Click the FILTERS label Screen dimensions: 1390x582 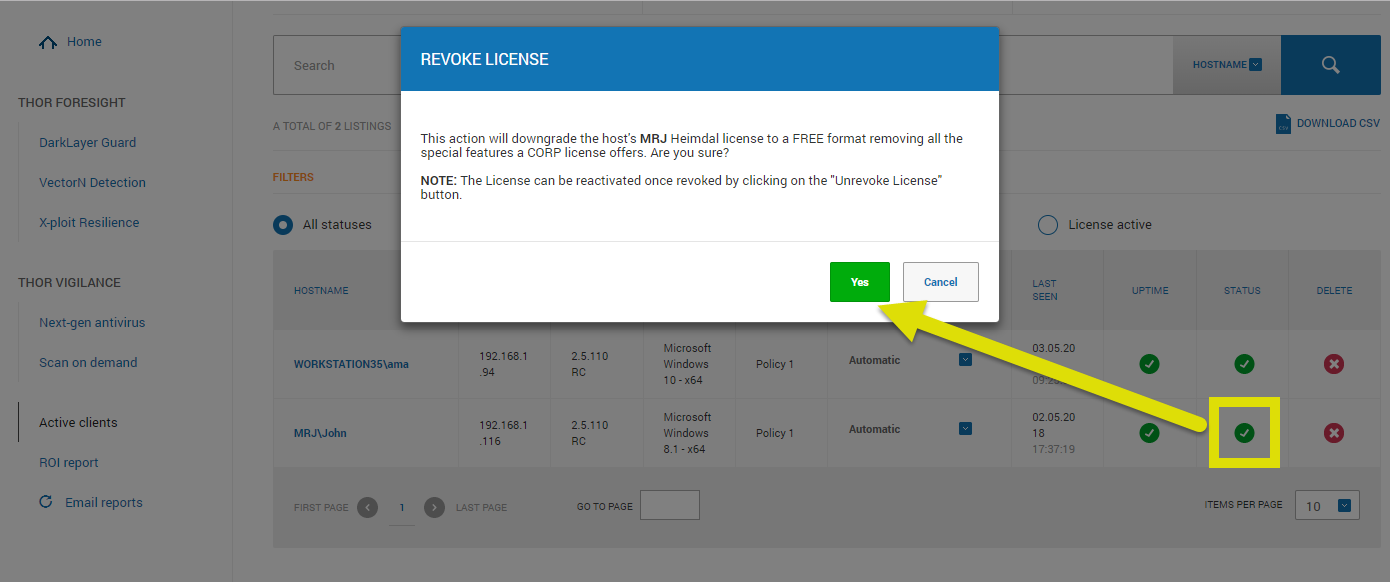point(293,177)
